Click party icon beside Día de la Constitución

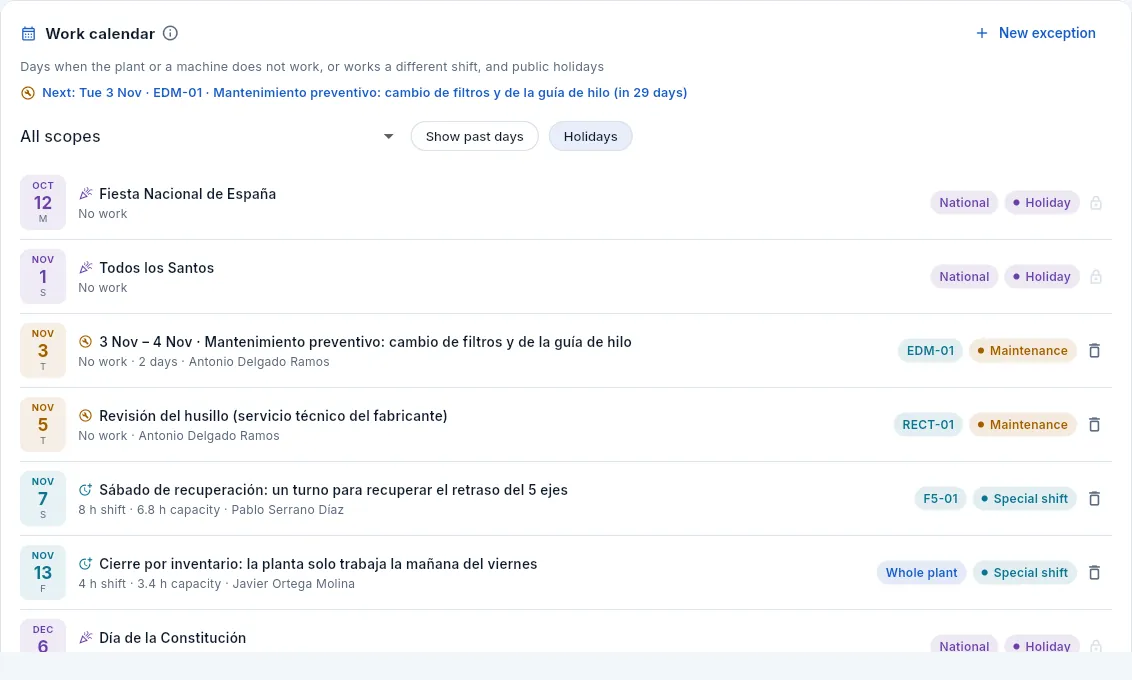coord(86,637)
